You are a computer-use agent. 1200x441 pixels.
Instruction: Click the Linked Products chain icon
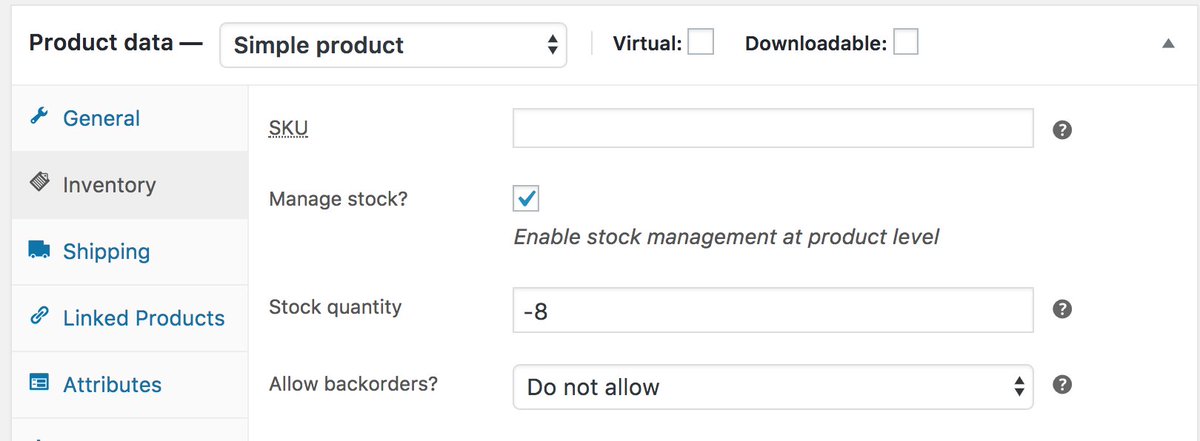point(40,317)
